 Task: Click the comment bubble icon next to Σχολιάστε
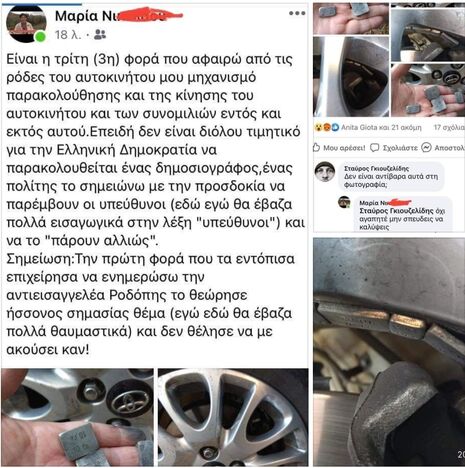pyautogui.click(x=375, y=148)
